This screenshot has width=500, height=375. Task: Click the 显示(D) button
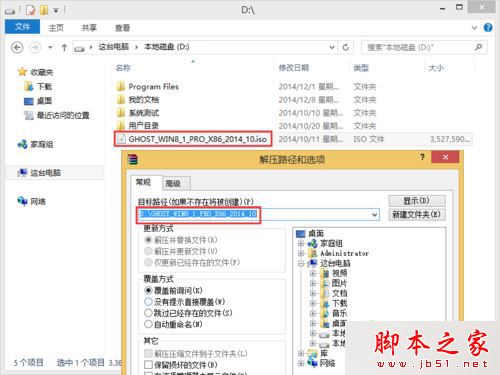417,201
